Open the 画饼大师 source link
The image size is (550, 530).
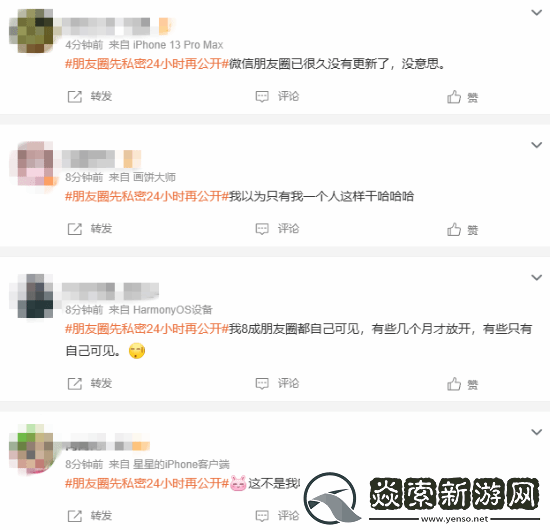[x=154, y=177]
